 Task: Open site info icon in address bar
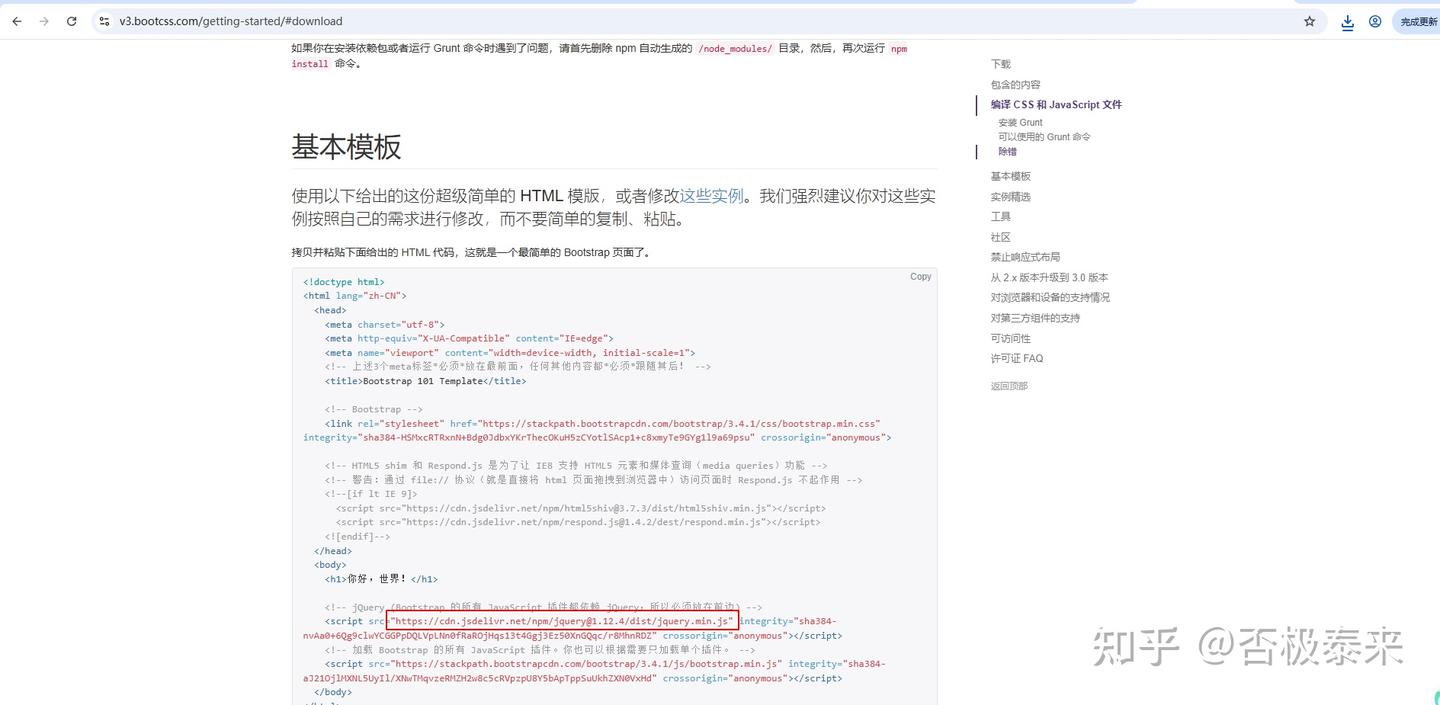(x=104, y=21)
